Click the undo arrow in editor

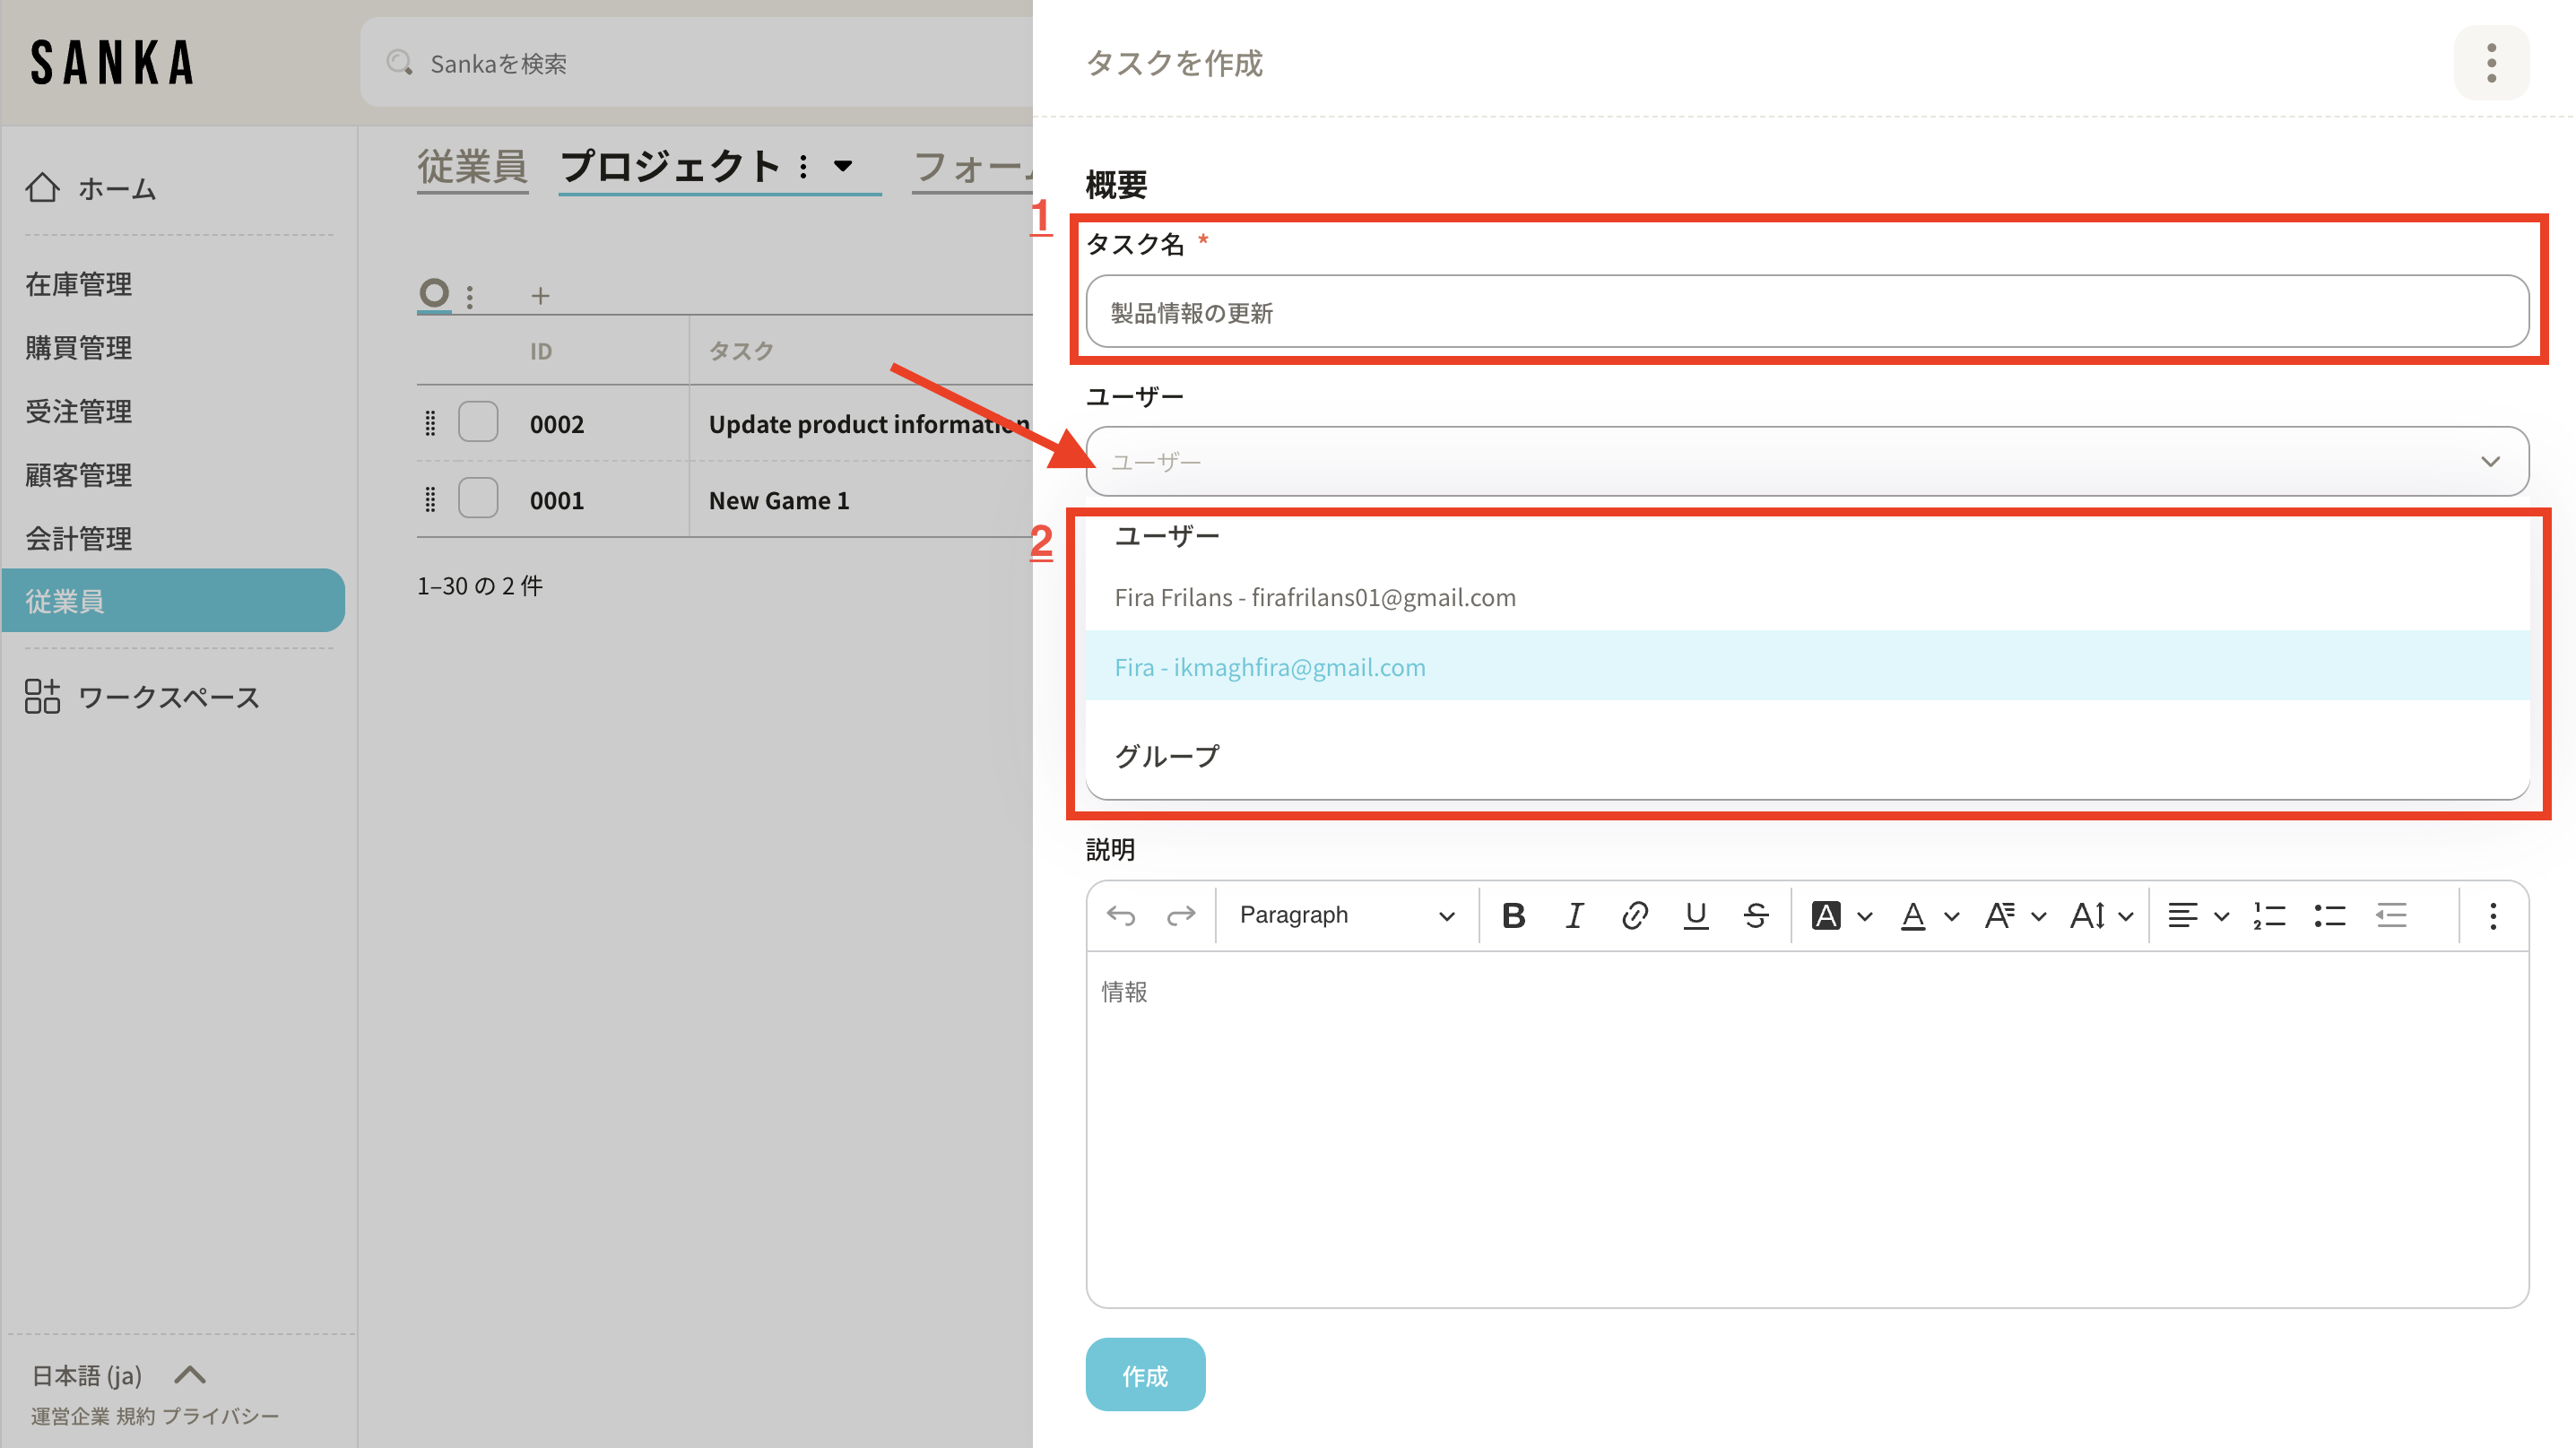pos(1121,915)
